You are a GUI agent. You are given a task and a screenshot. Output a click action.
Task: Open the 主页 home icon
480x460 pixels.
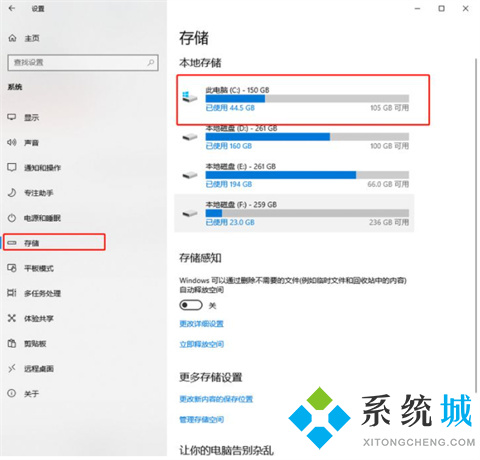pyautogui.click(x=12, y=38)
